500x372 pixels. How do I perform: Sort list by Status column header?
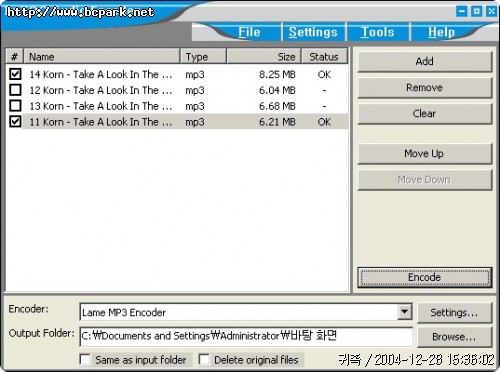pyautogui.click(x=325, y=56)
